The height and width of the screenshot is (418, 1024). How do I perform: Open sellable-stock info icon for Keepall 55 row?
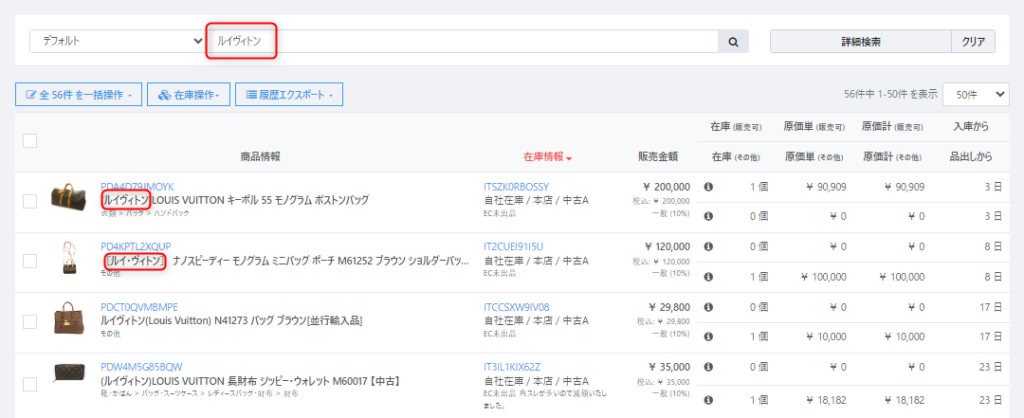[x=709, y=187]
